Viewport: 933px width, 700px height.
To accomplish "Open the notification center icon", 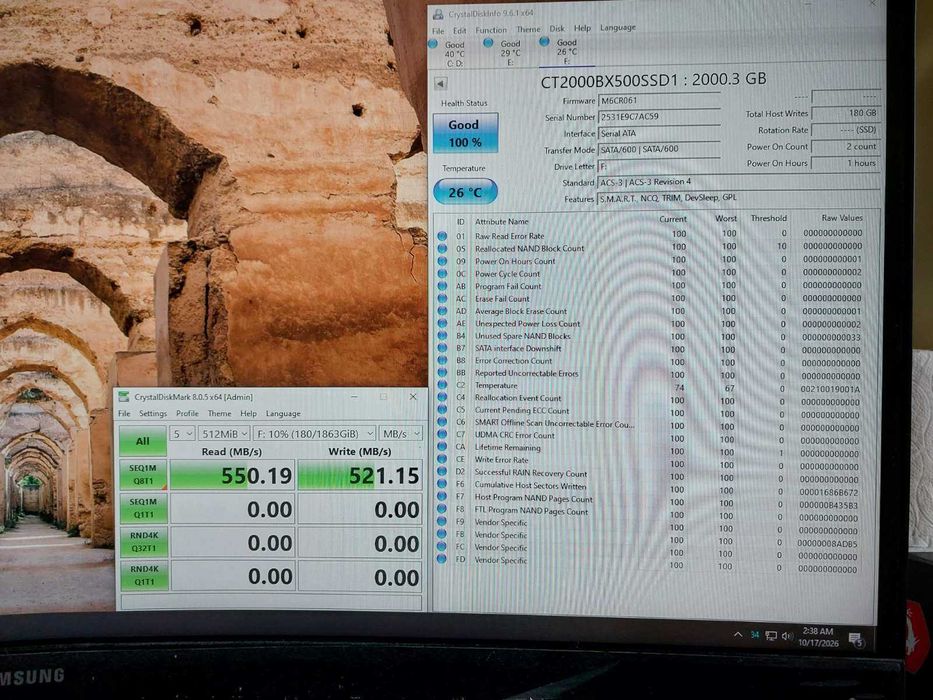I will tap(856, 640).
